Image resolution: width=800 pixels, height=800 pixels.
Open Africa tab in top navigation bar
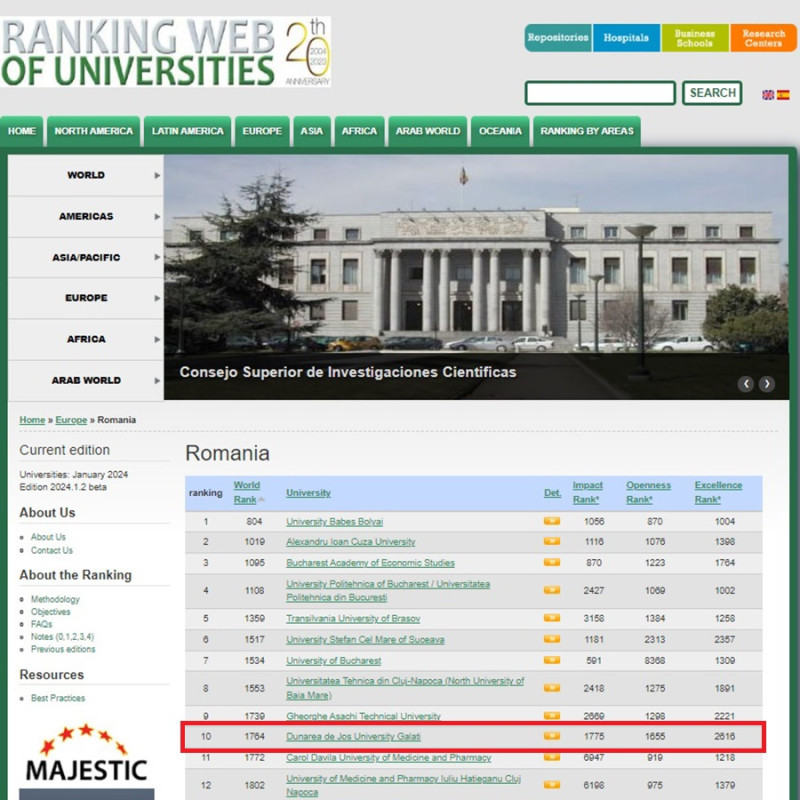click(359, 131)
